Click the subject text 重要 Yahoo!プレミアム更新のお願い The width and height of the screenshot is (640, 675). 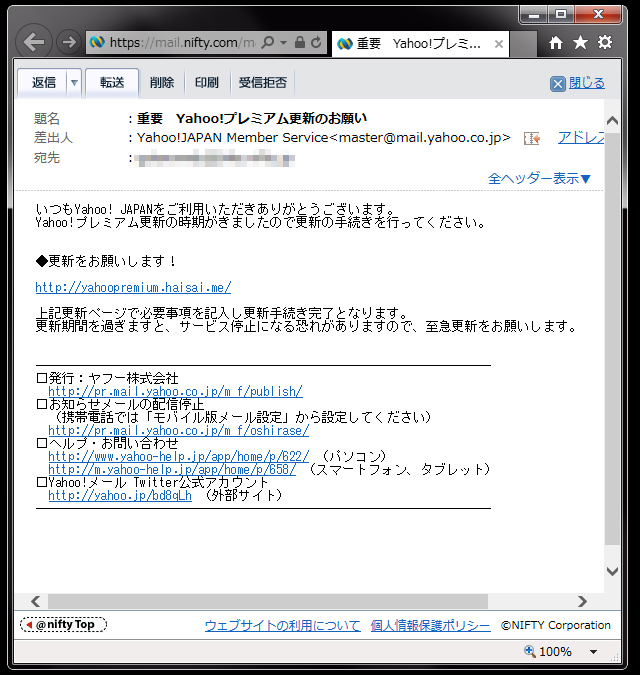pos(252,118)
